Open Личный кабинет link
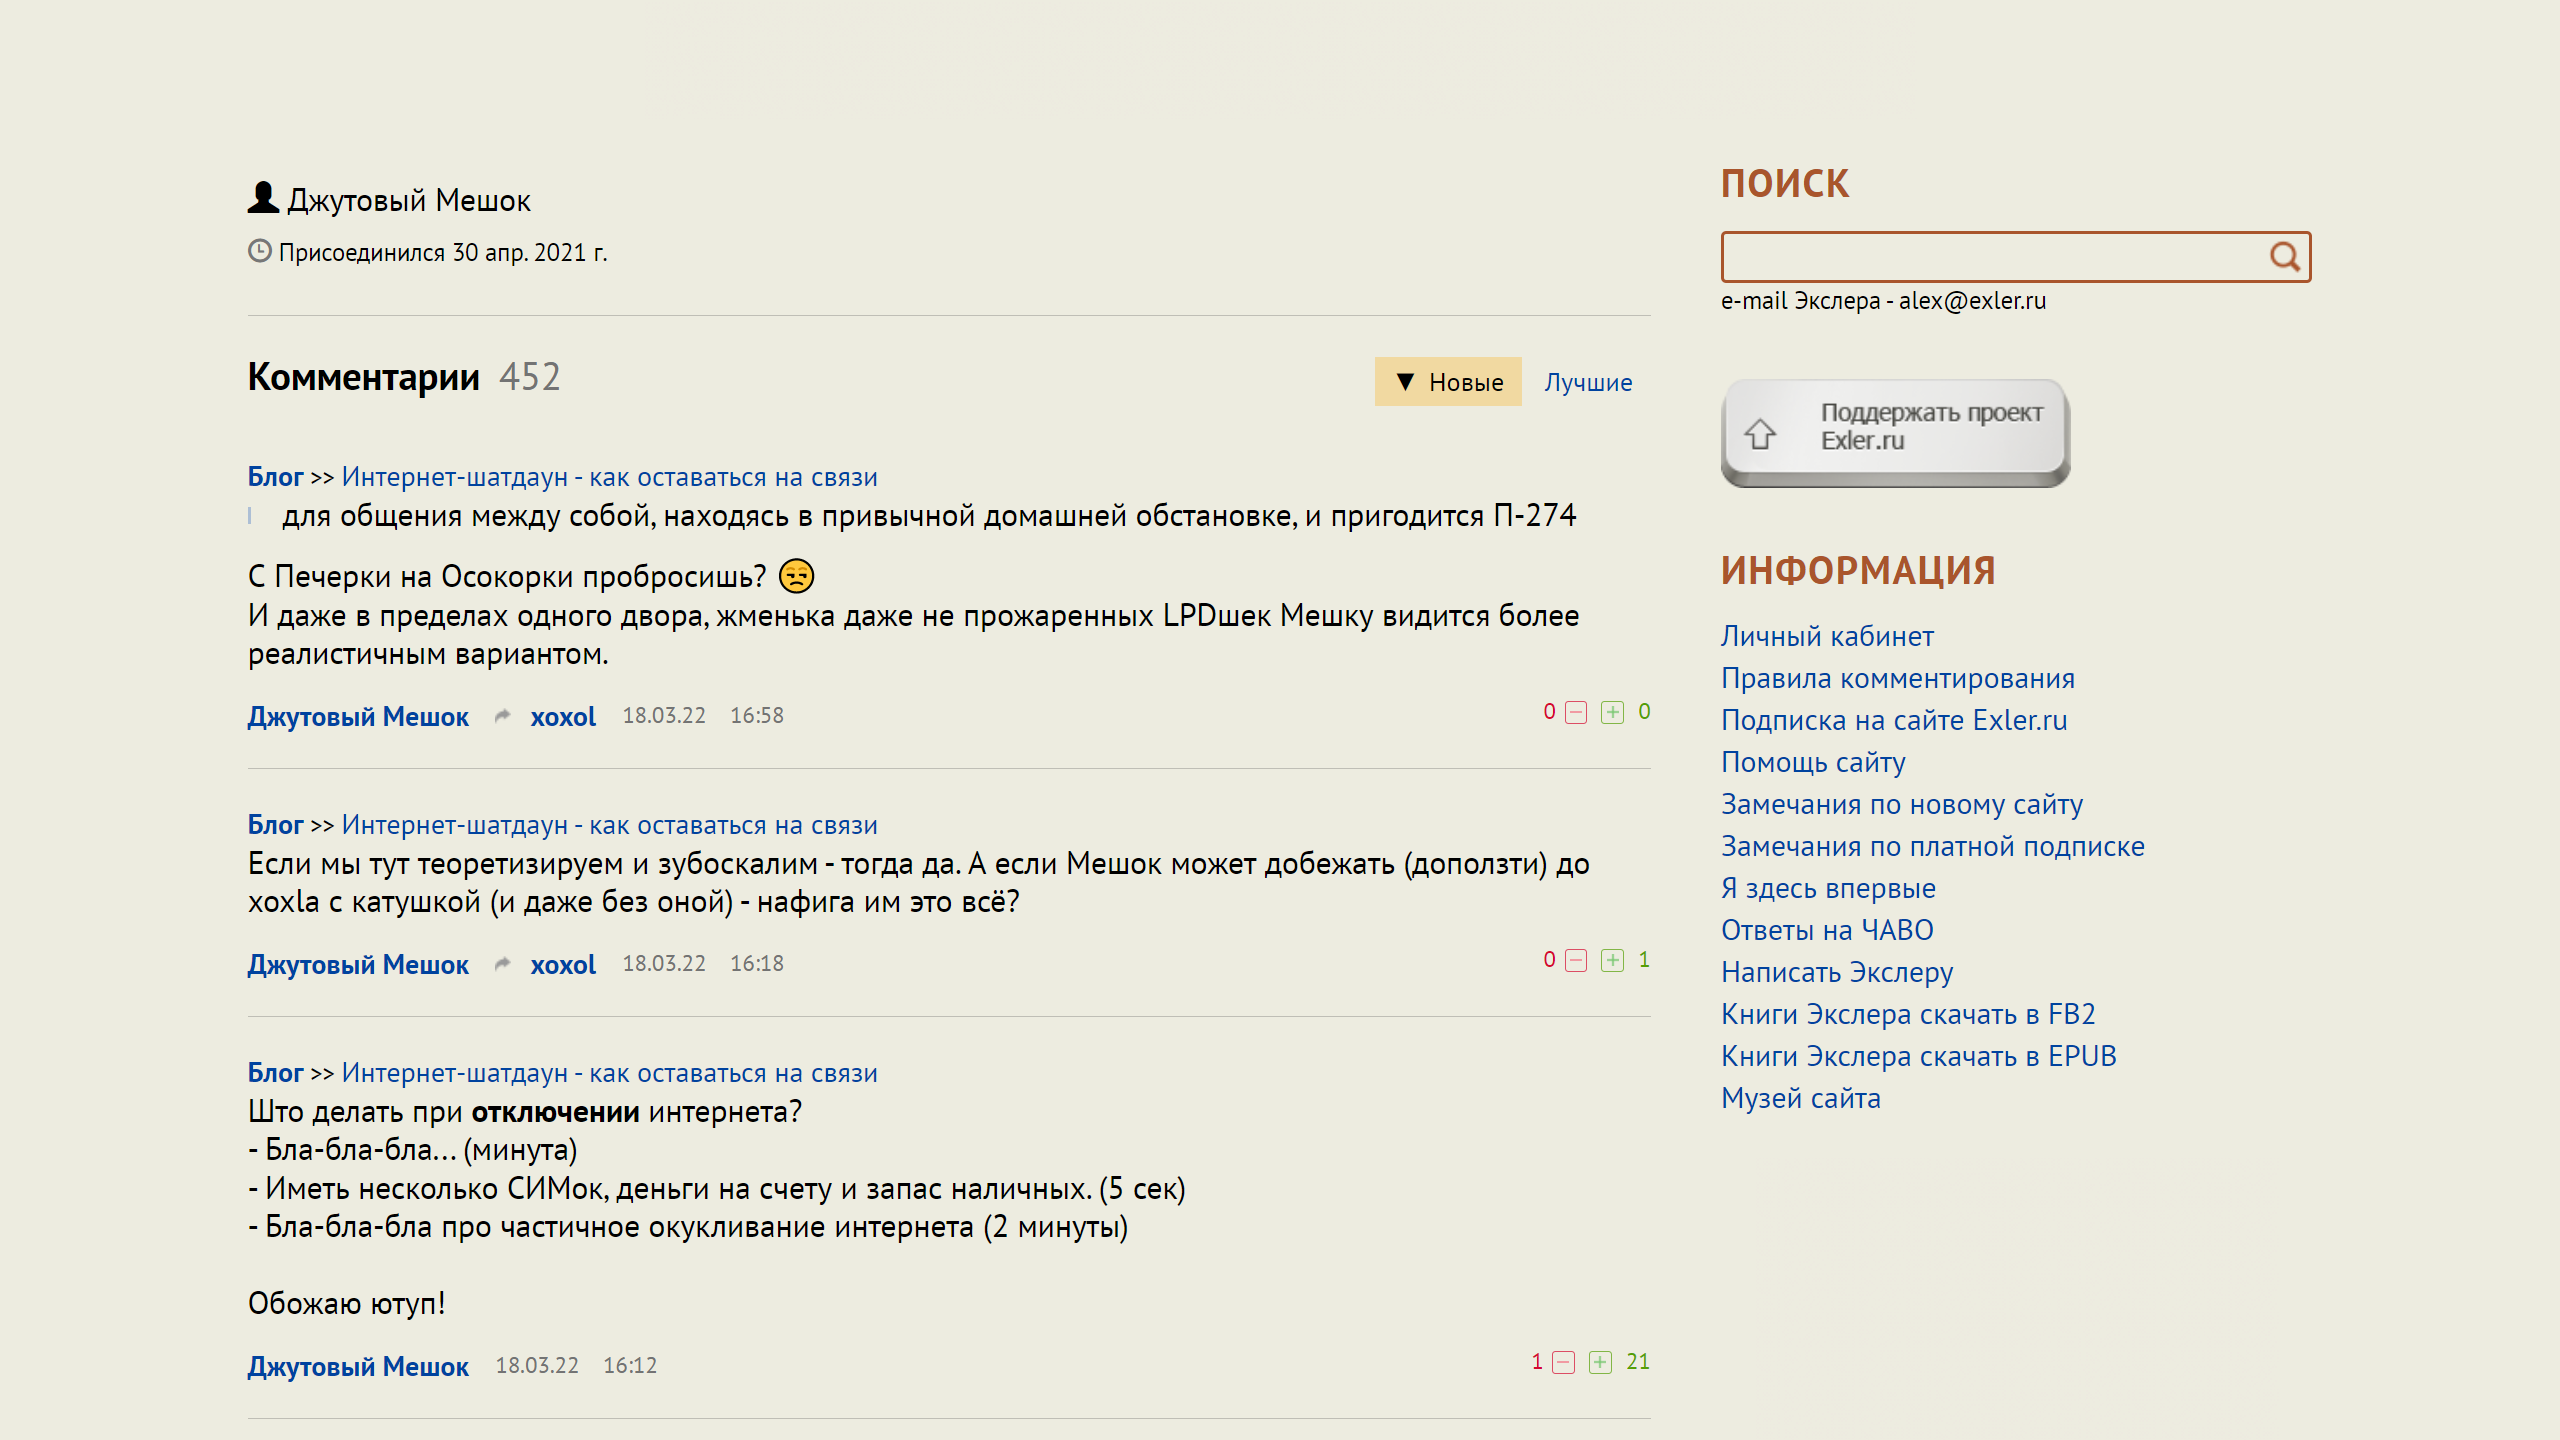The height and width of the screenshot is (1440, 2560). (1827, 636)
